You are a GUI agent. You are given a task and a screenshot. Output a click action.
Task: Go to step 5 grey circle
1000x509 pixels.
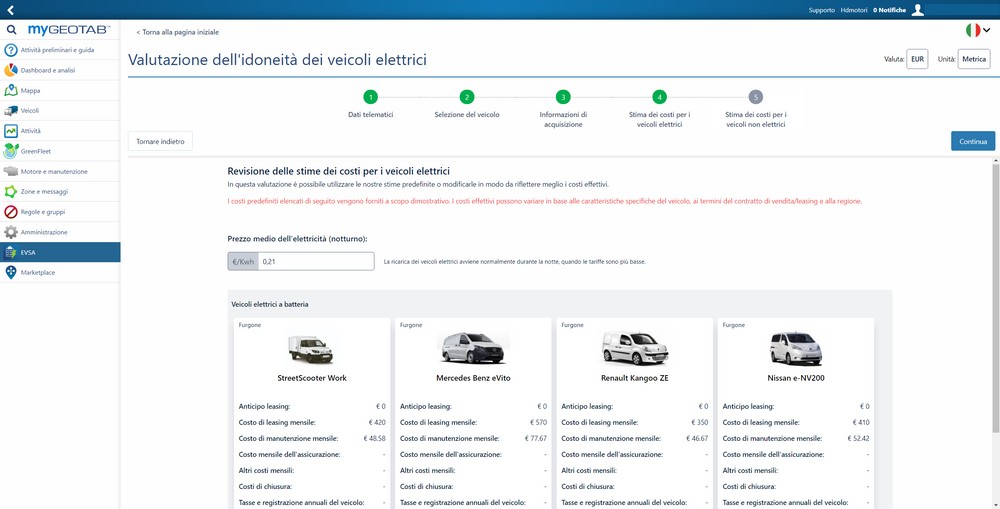[x=756, y=97]
